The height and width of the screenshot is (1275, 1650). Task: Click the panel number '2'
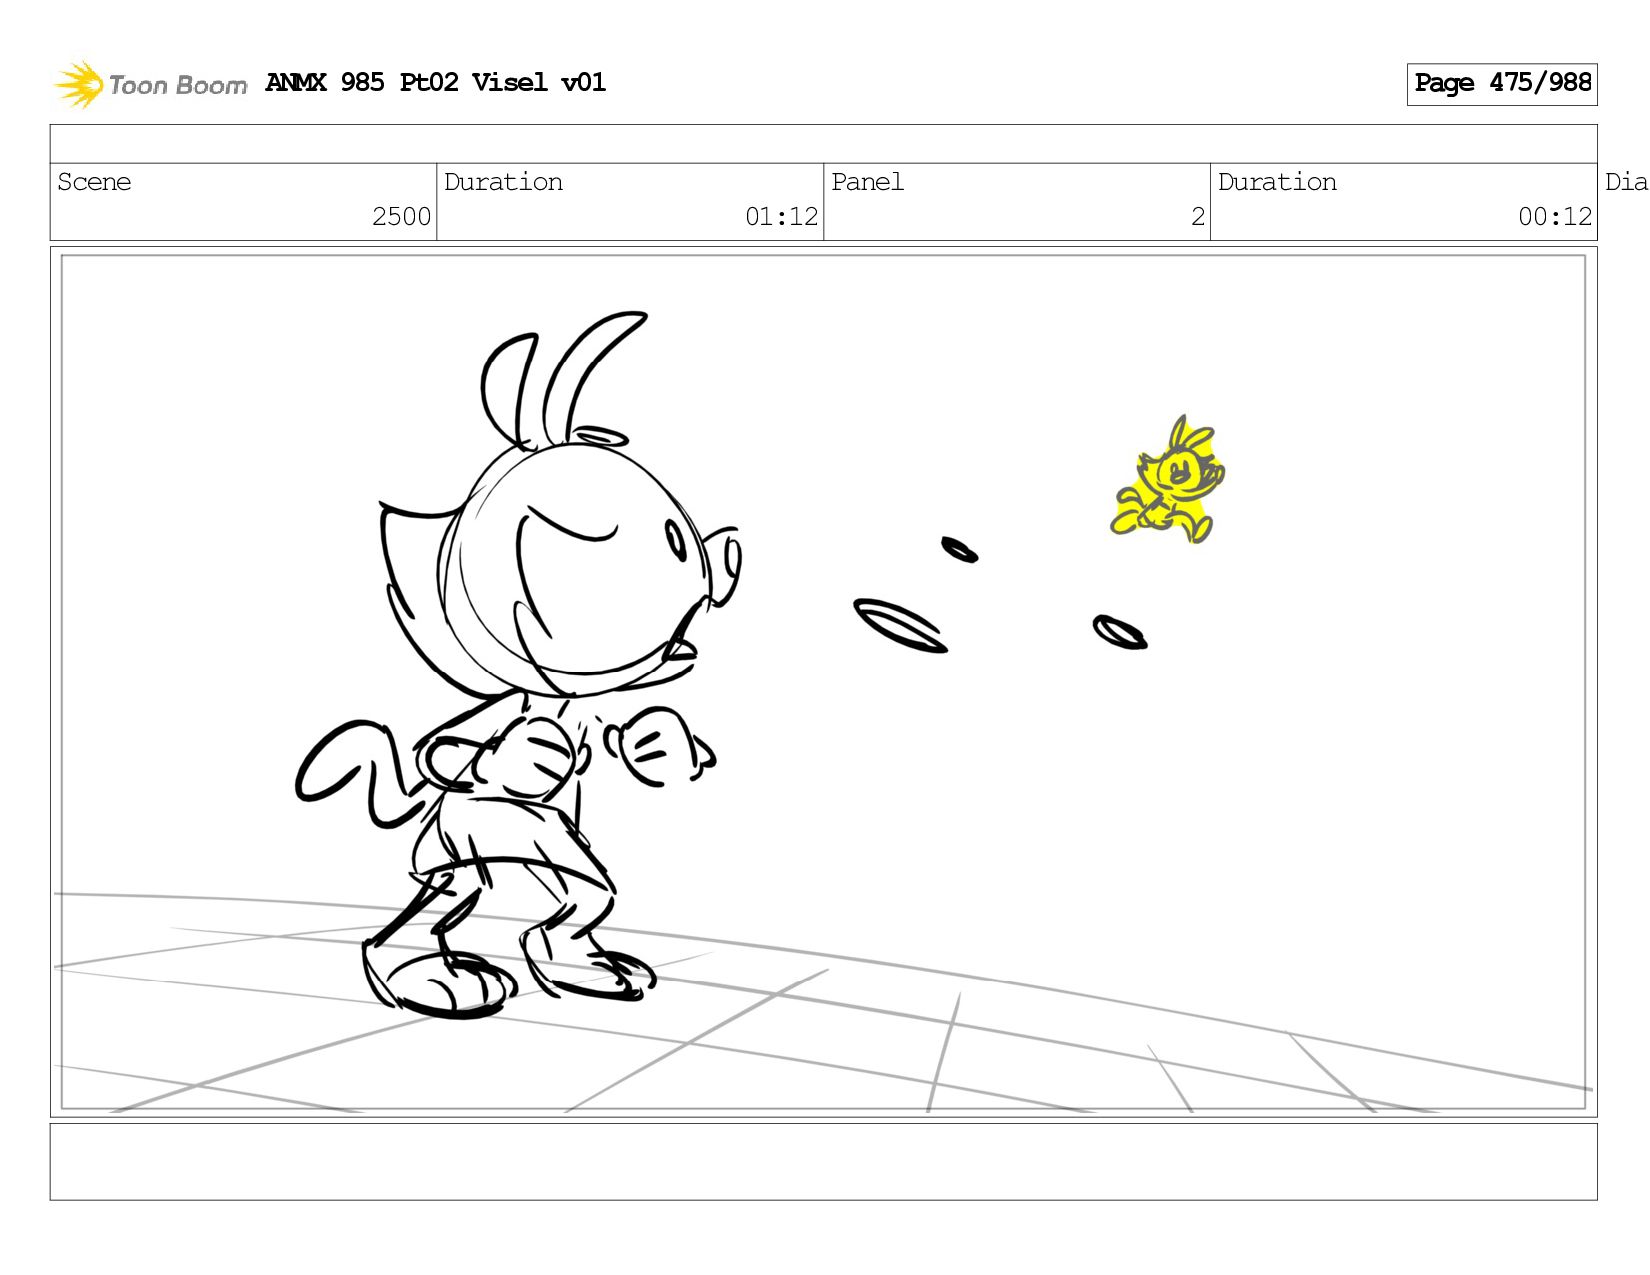[1198, 217]
